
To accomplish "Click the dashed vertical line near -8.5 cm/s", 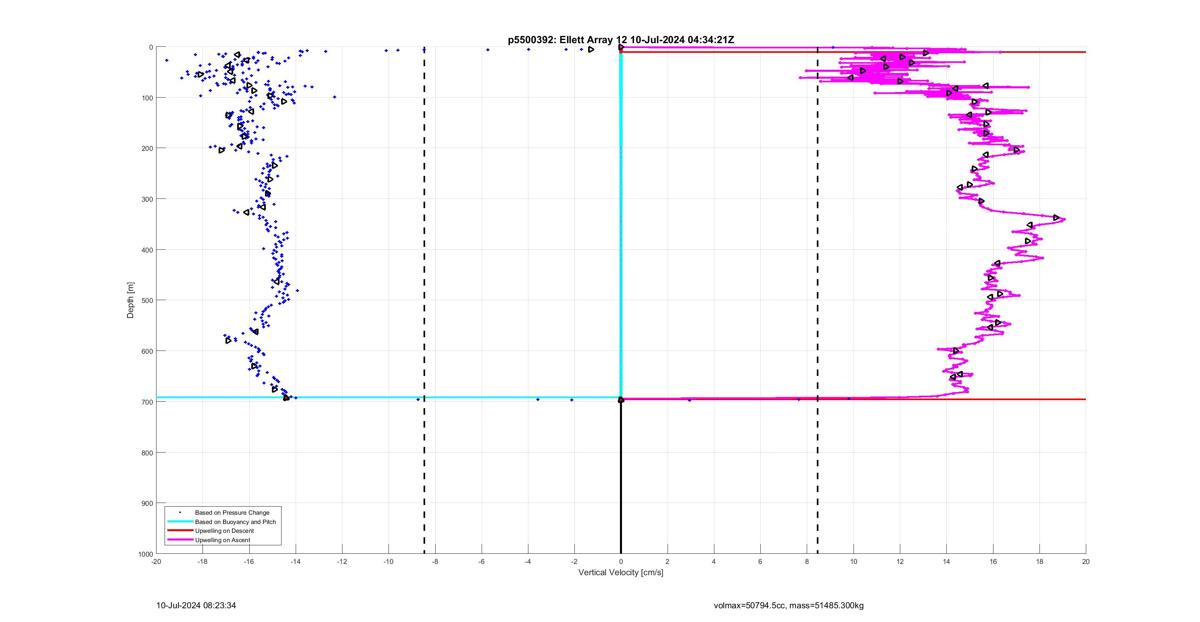I will coord(424,300).
